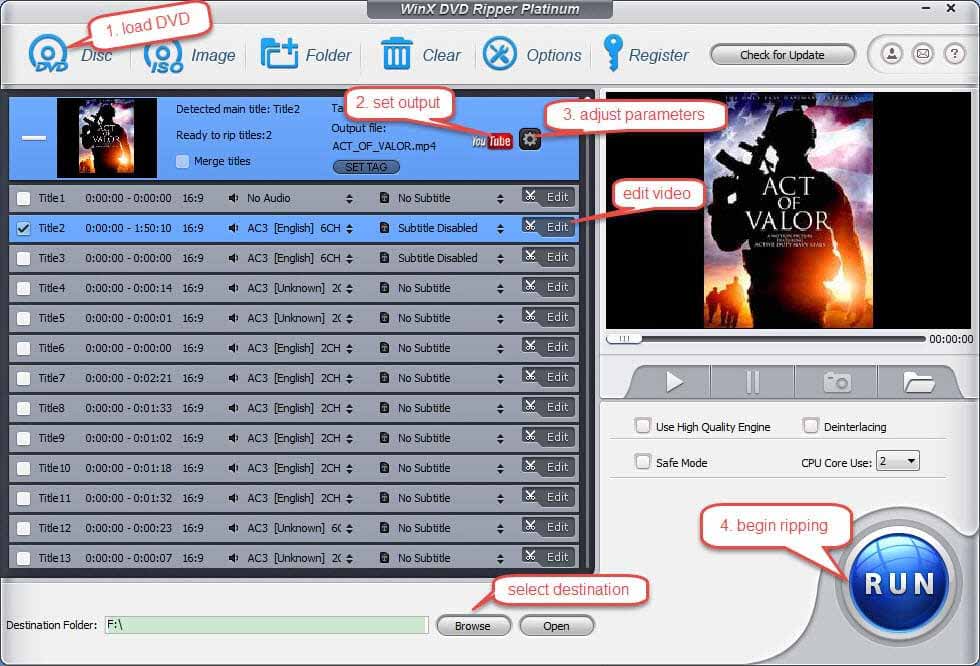Click Browse for destination folder

(473, 626)
